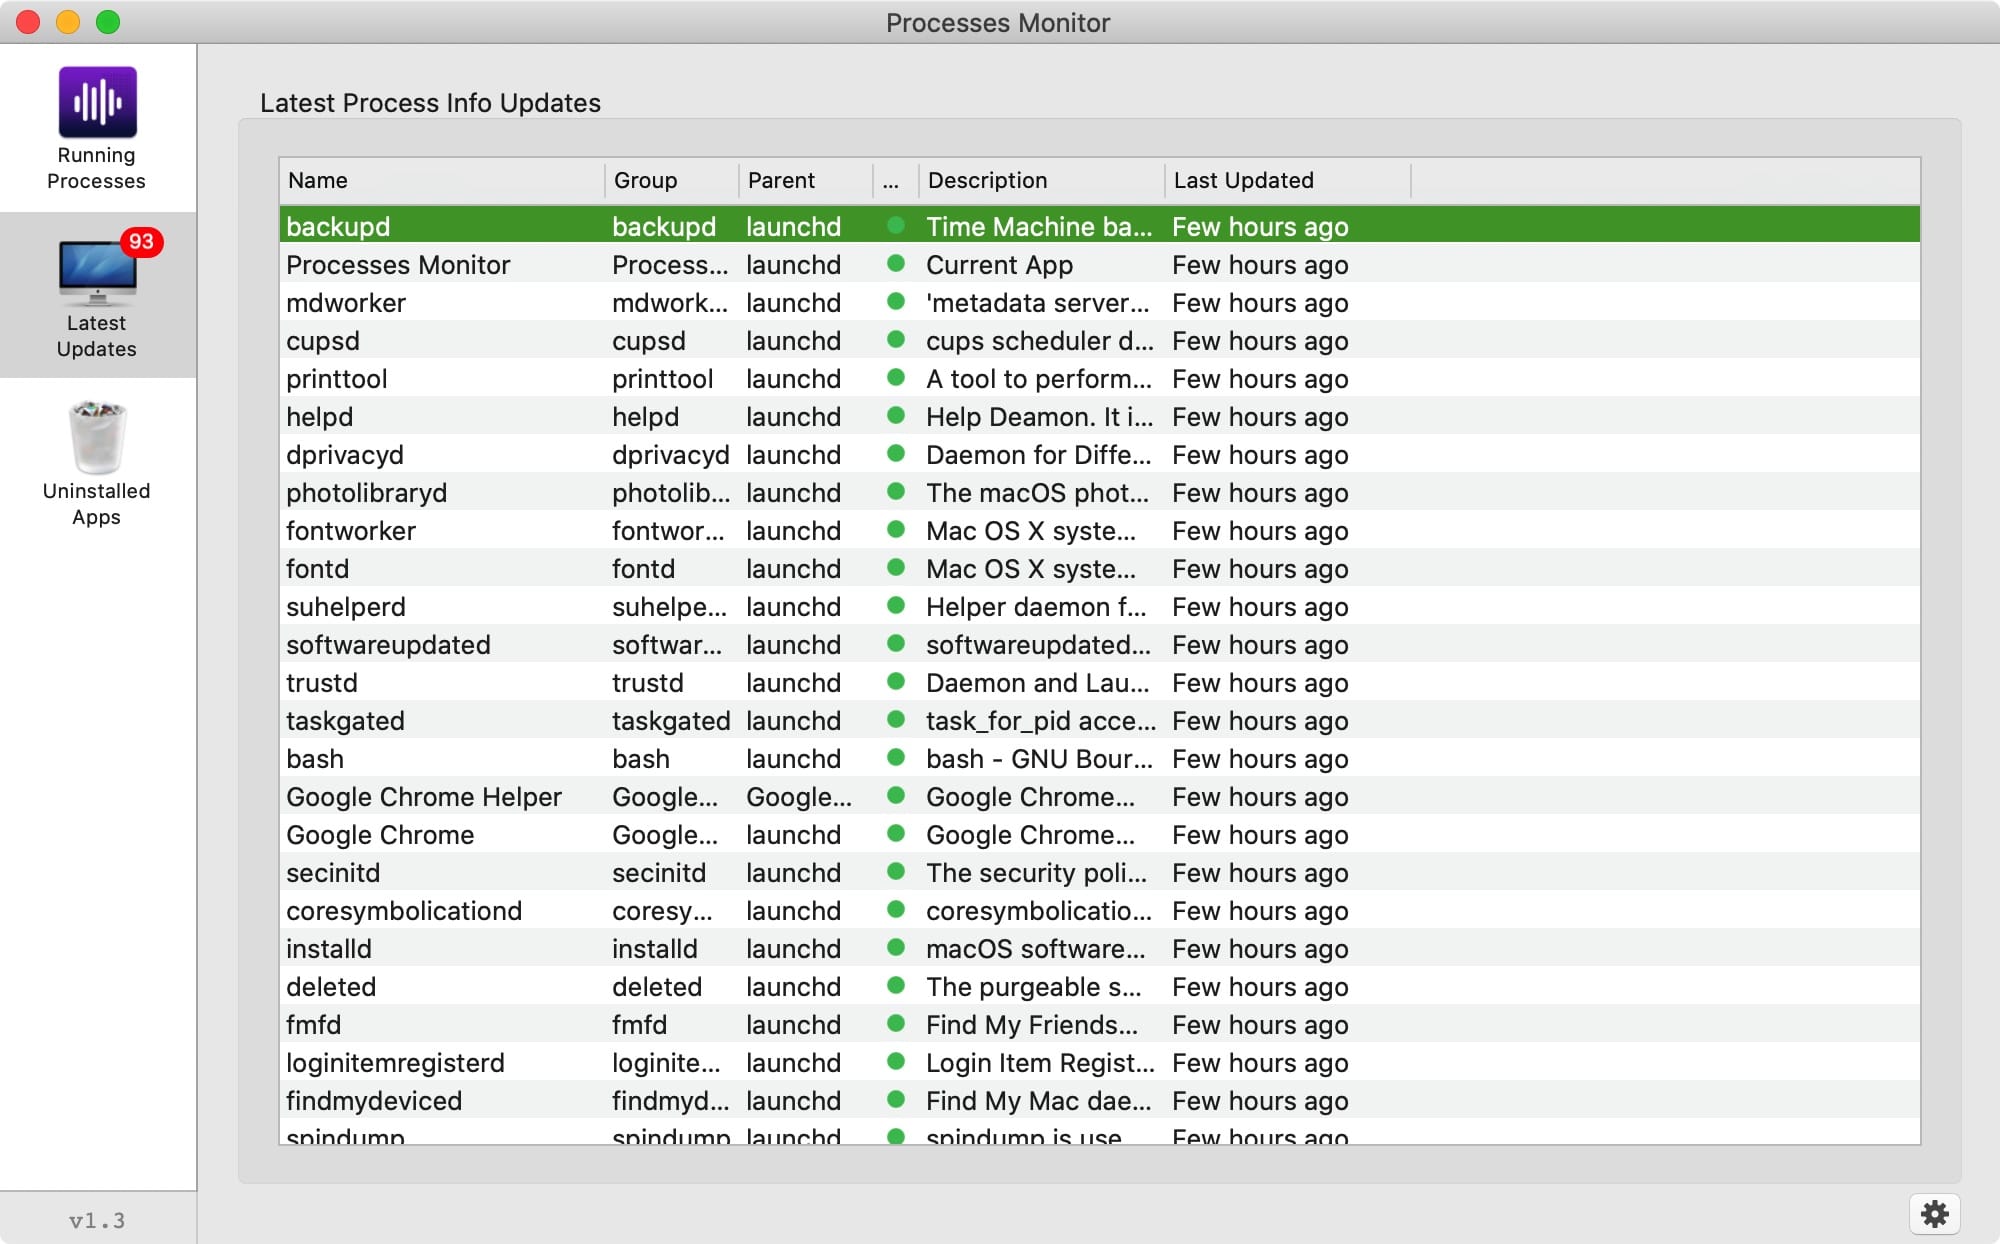Select the fontd process name
Viewport: 2000px width, 1244px height.
pyautogui.click(x=317, y=569)
